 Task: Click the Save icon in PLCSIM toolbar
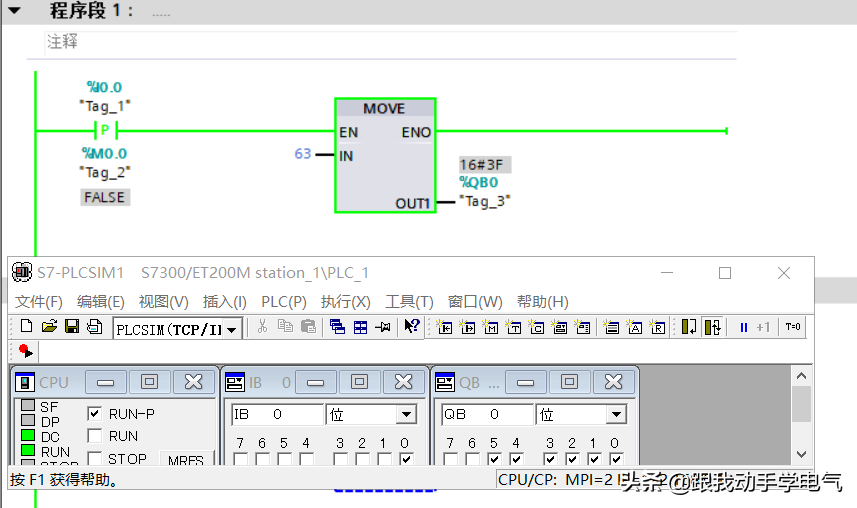[71, 327]
